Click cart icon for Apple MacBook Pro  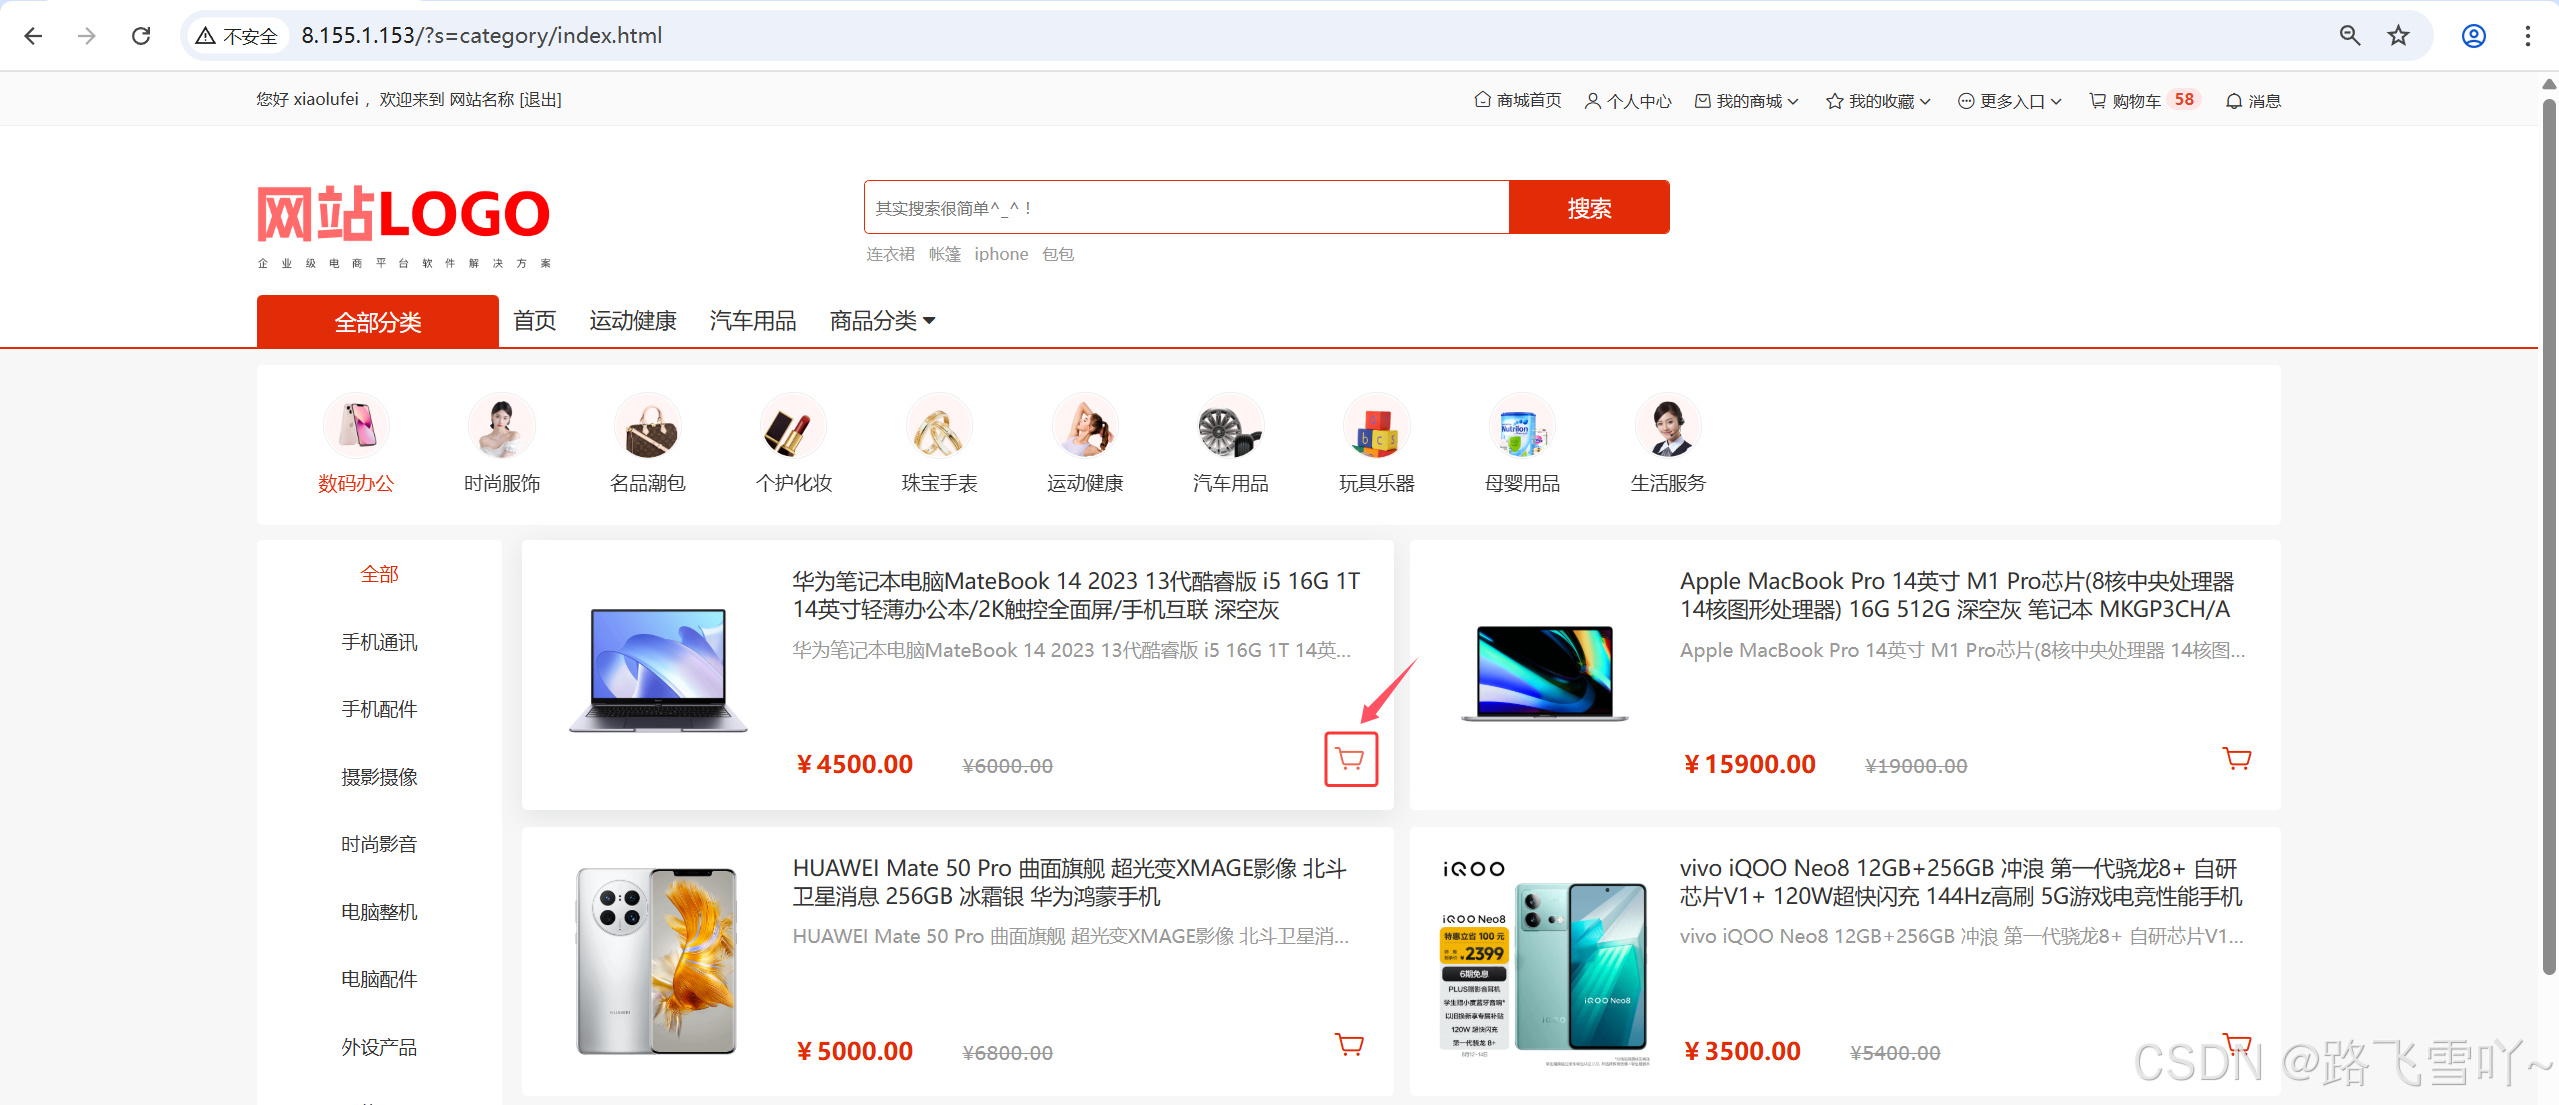coord(2236,758)
